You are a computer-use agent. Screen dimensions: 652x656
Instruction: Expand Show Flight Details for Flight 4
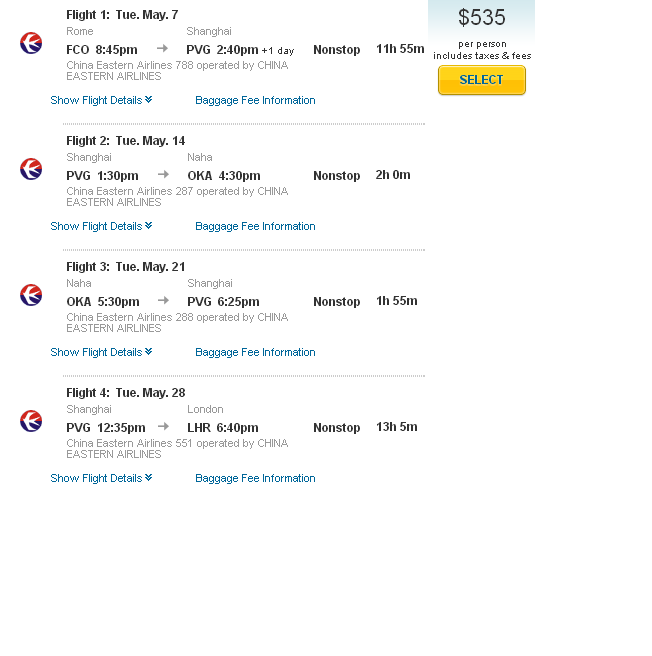click(x=101, y=478)
